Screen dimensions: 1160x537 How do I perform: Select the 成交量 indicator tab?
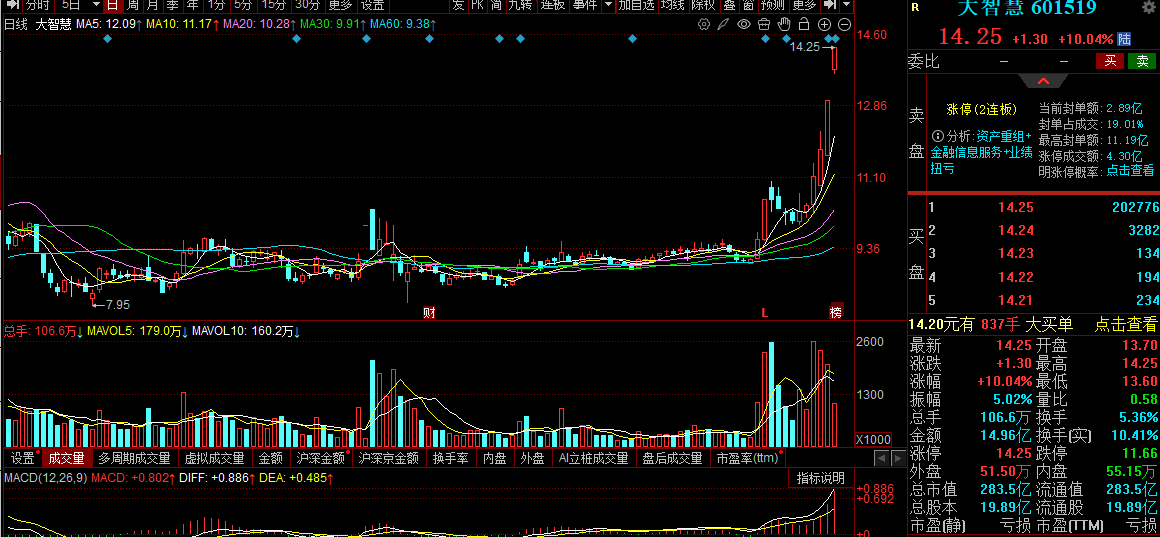pos(67,458)
